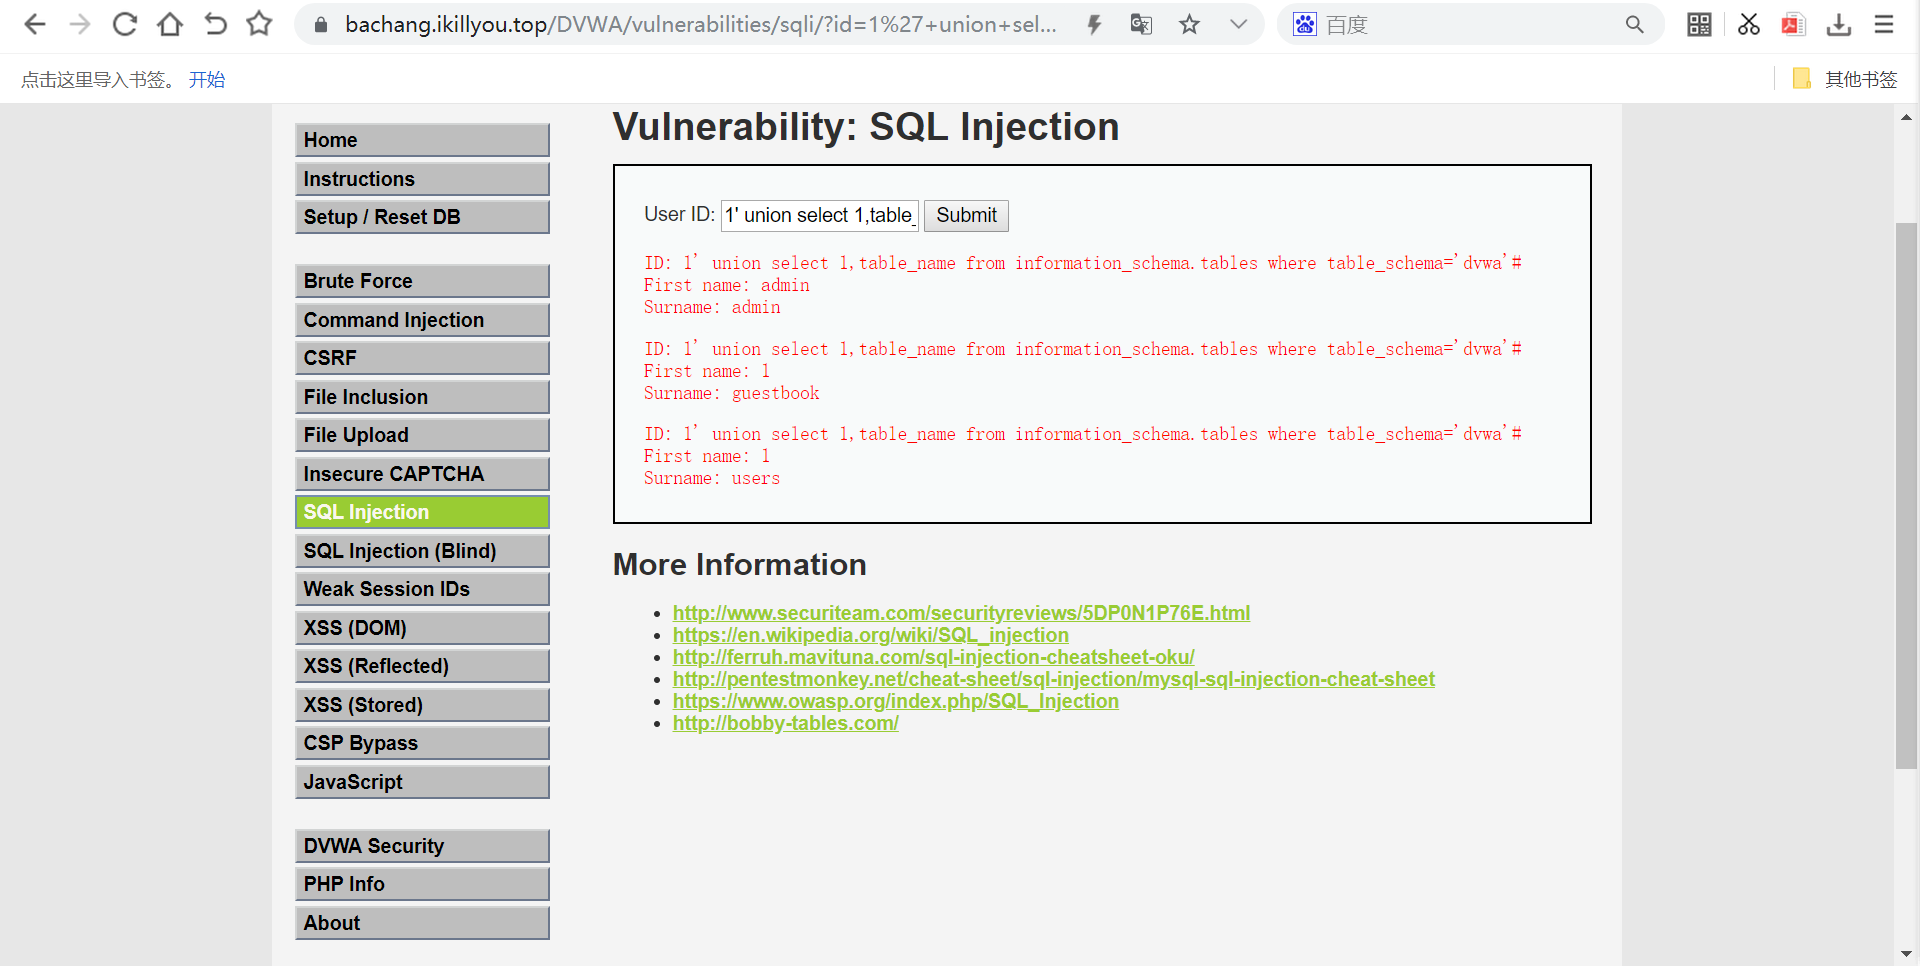This screenshot has width=1920, height=966.
Task: Click the search magnifier icon
Action: tap(1634, 24)
